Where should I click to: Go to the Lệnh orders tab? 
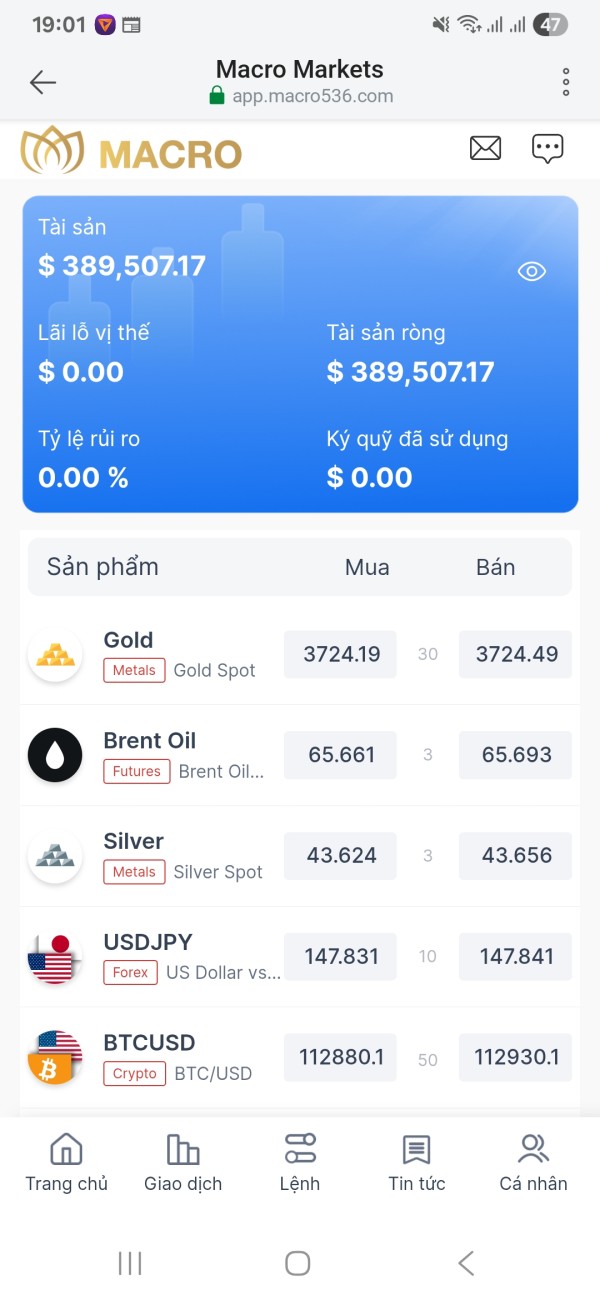coord(300,1162)
